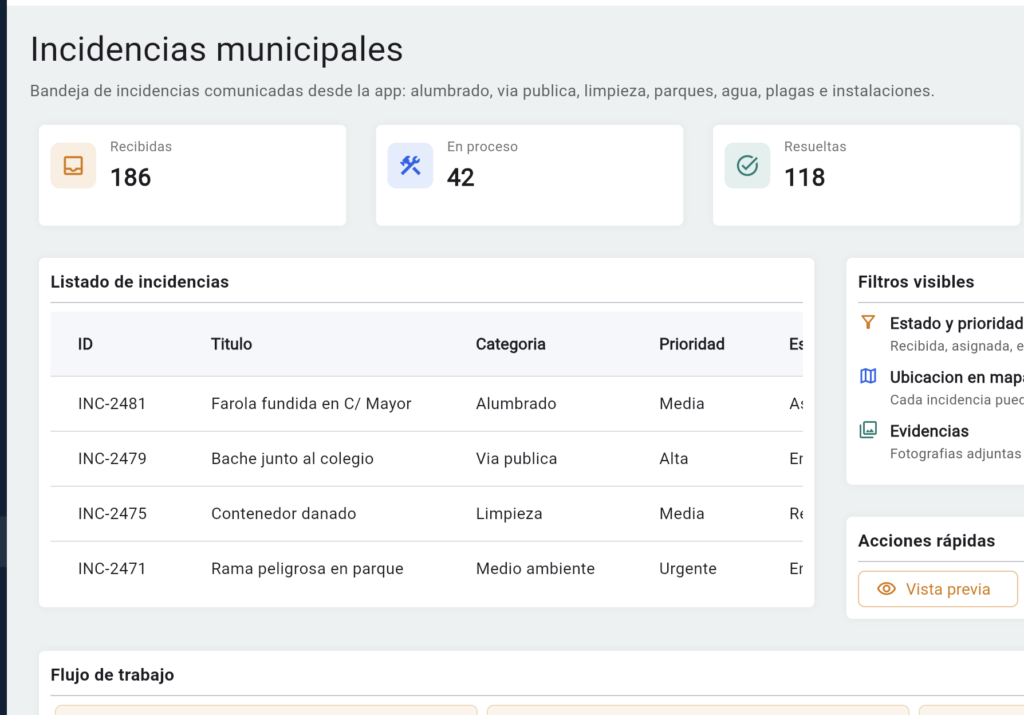Click the Resueltas count 118
The image size is (1024, 715).
pyautogui.click(x=805, y=178)
